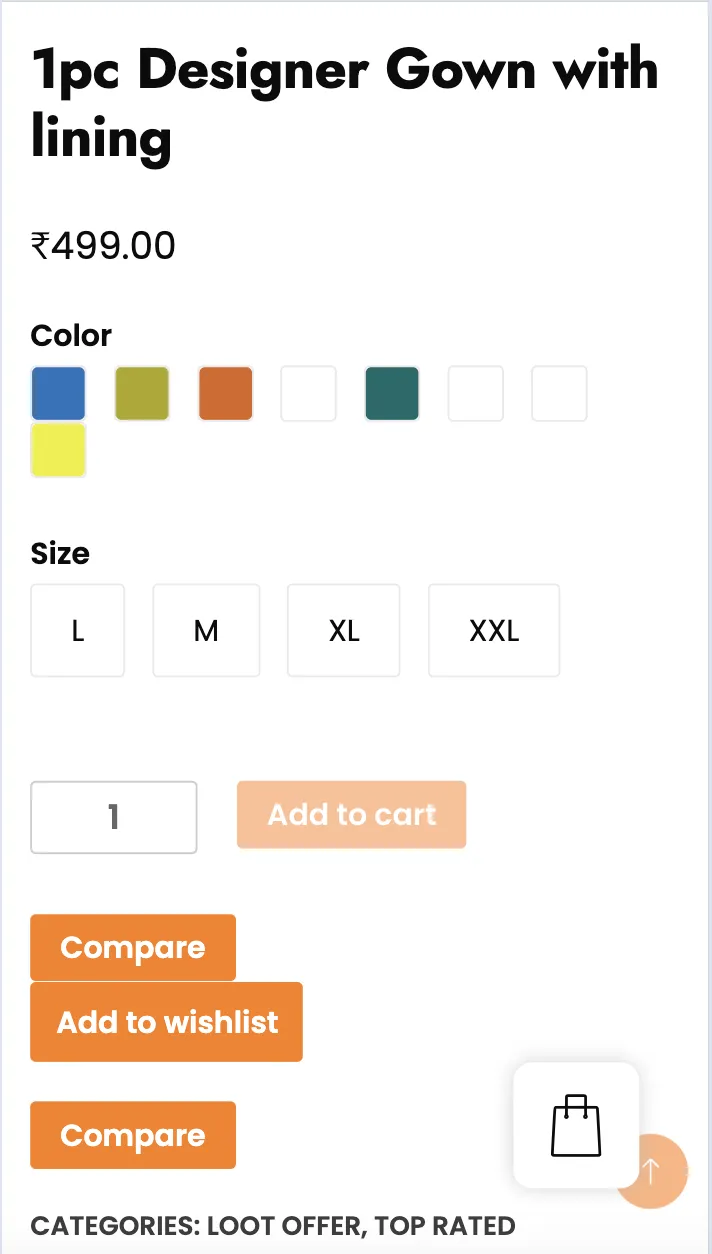Click the scroll-to-top arrow button
Image resolution: width=712 pixels, height=1254 pixels.
click(651, 1170)
